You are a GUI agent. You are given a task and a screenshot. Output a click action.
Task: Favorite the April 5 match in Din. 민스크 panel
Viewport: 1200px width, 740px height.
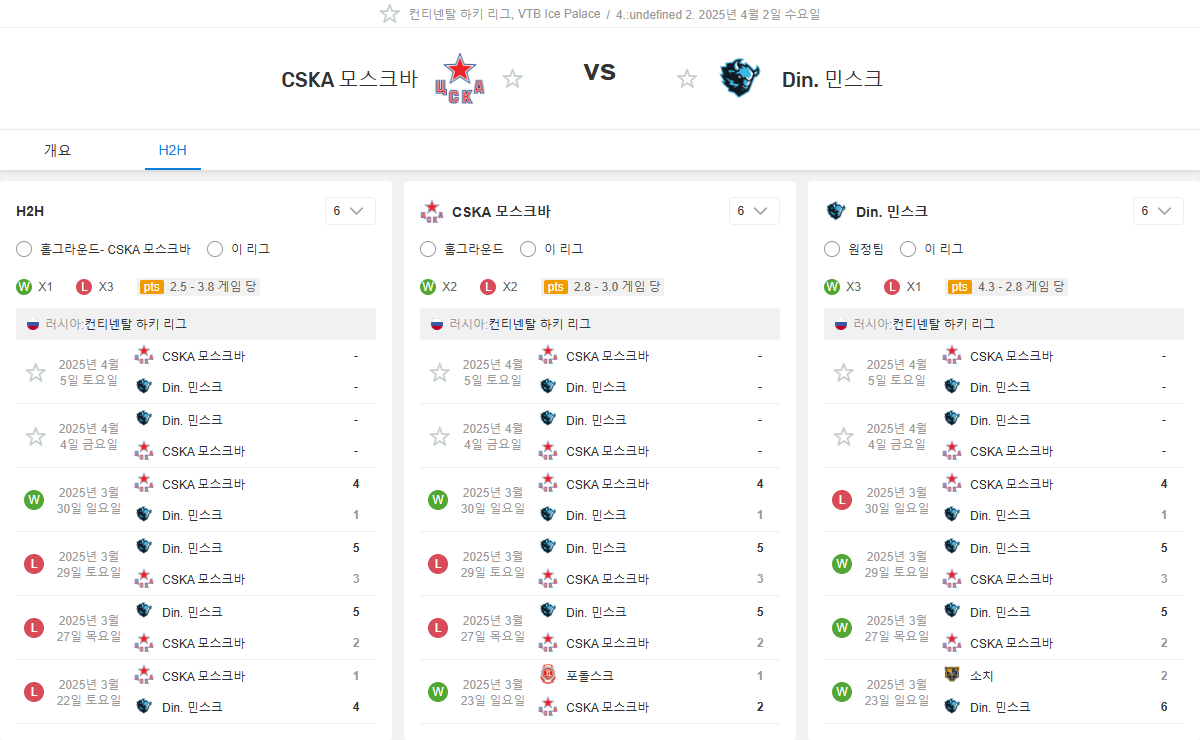844,373
